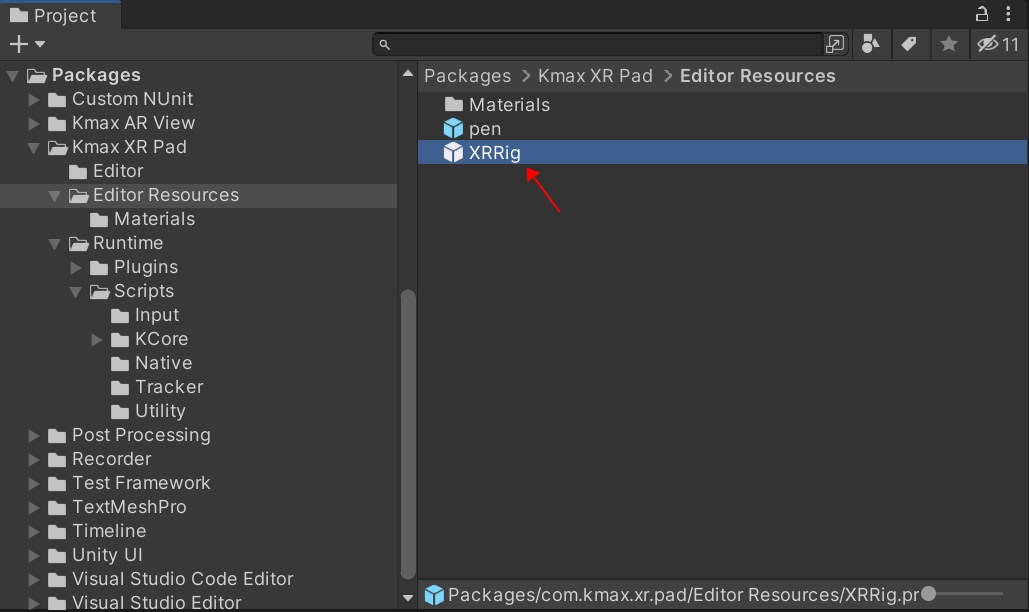This screenshot has width=1029, height=612.
Task: Select the Utility folder
Action: pyautogui.click(x=160, y=411)
